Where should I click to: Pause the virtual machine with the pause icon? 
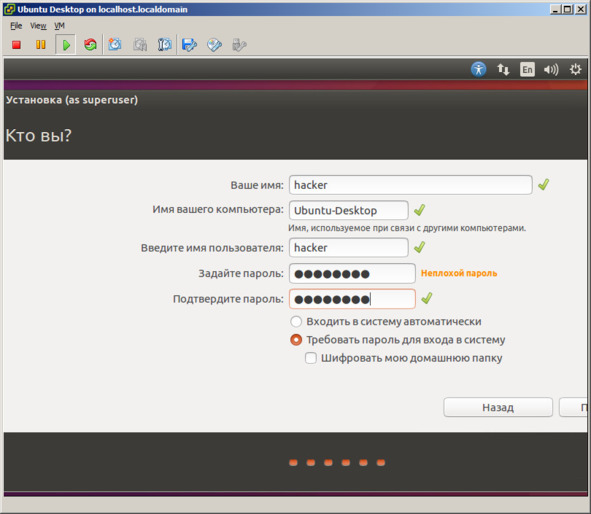41,45
